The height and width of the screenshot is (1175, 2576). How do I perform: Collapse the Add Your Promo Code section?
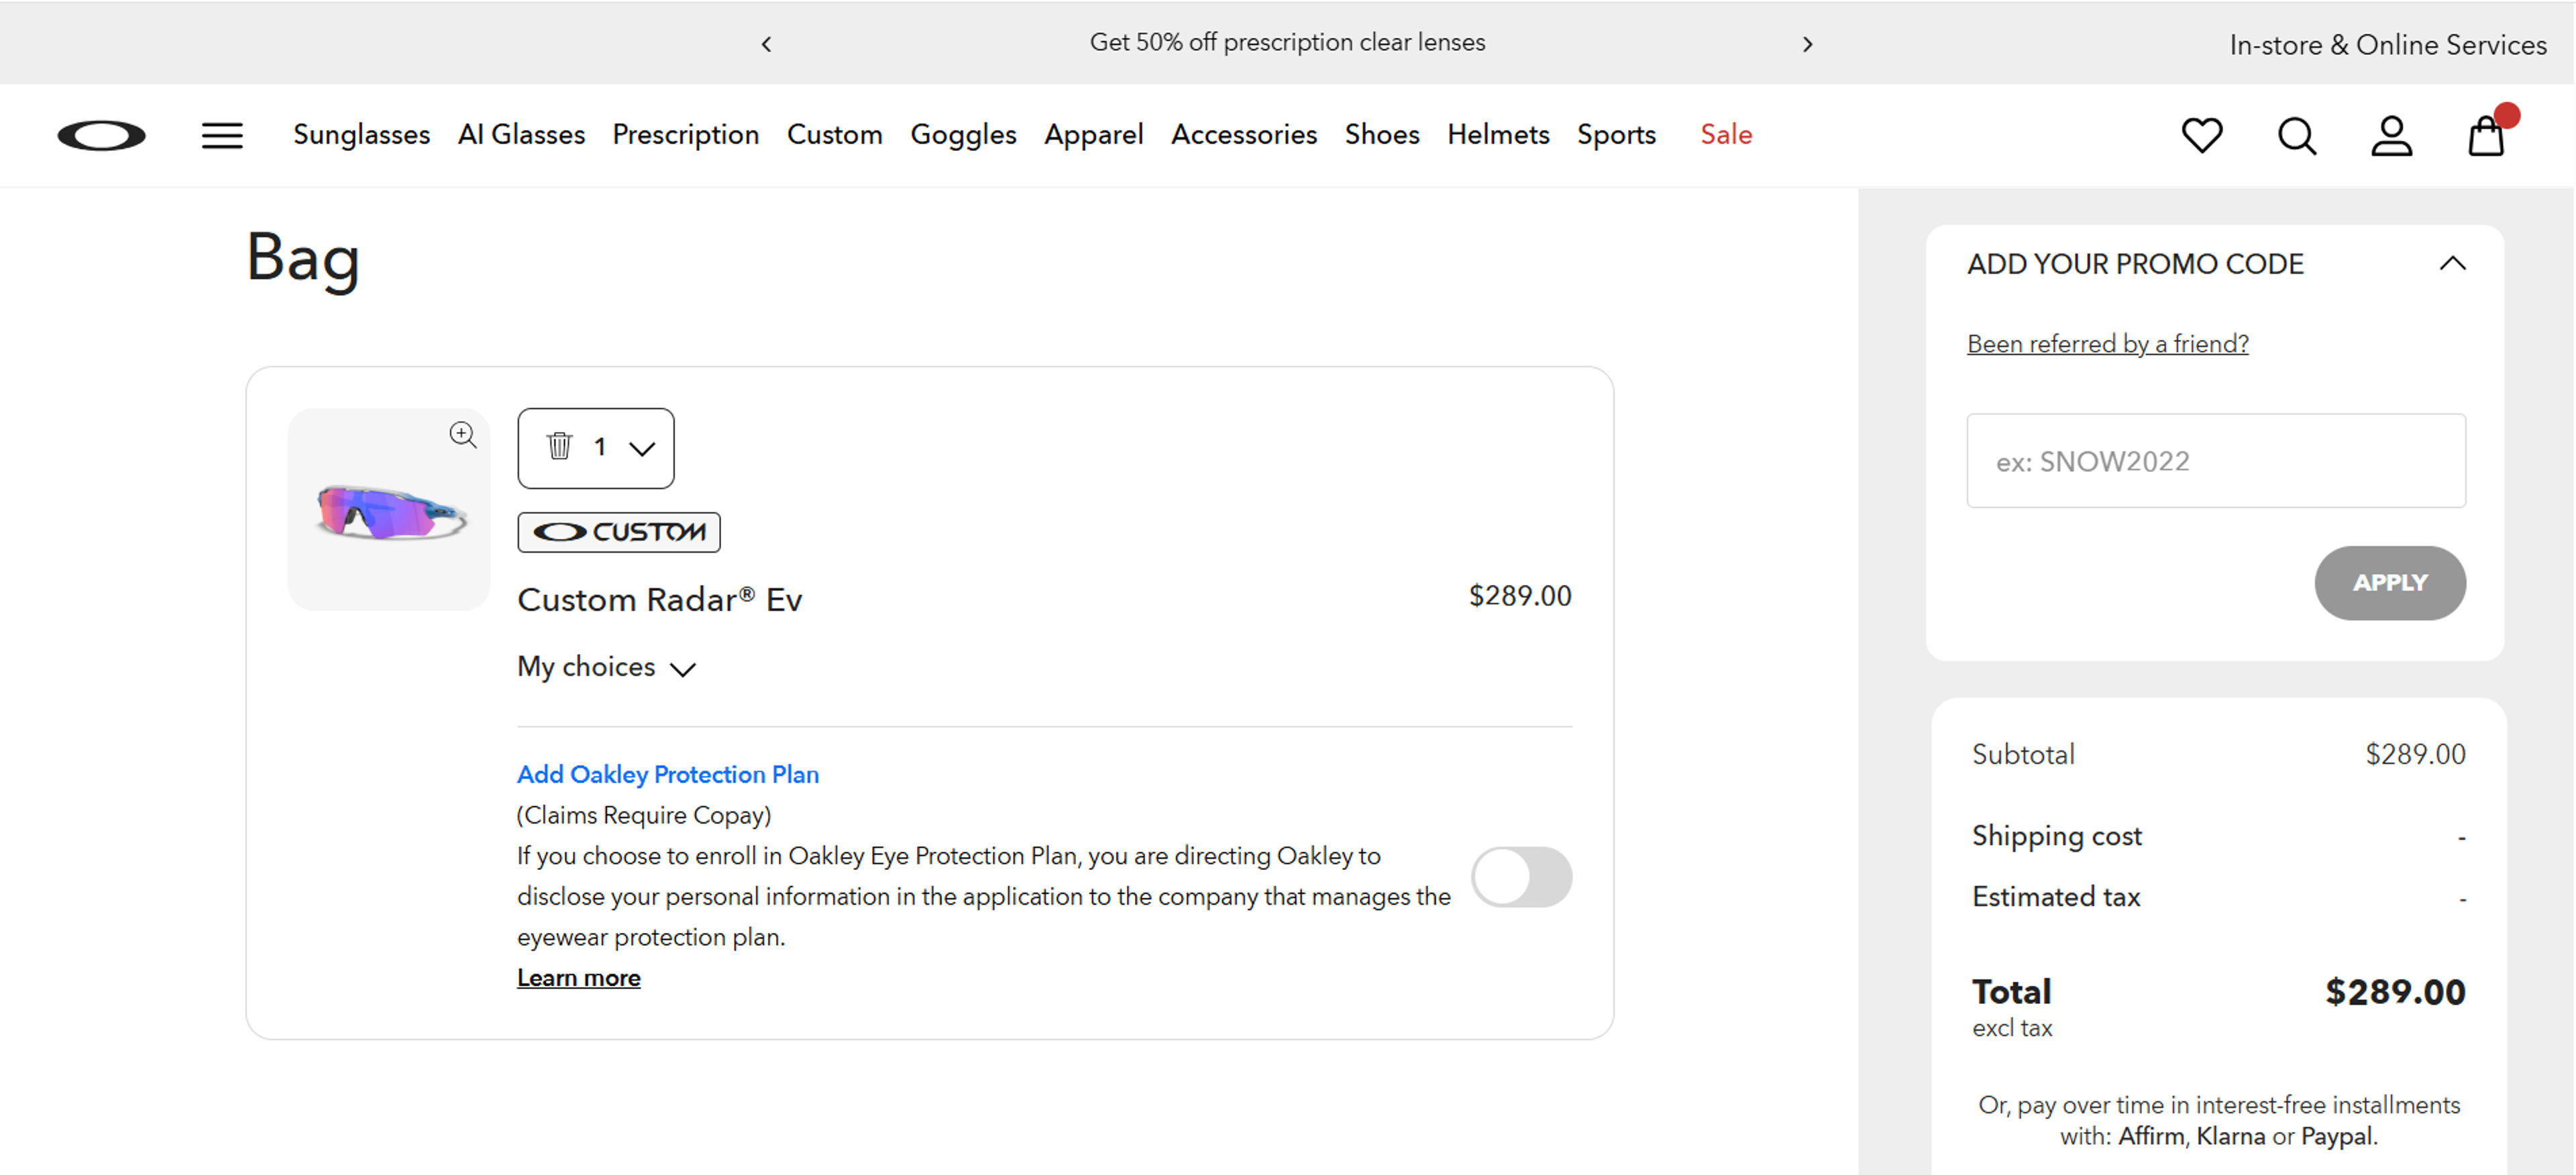click(x=2452, y=264)
